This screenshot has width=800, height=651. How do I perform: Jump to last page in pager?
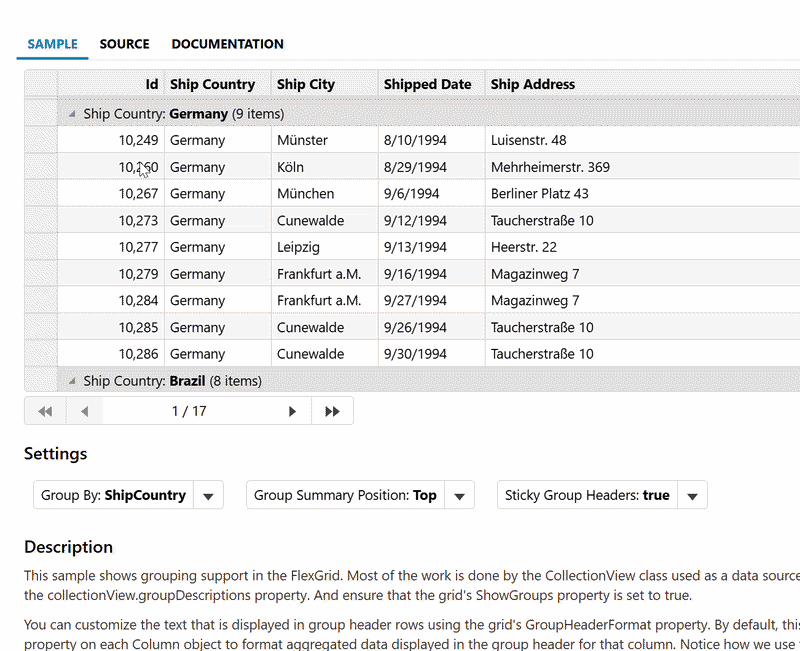pyautogui.click(x=332, y=411)
